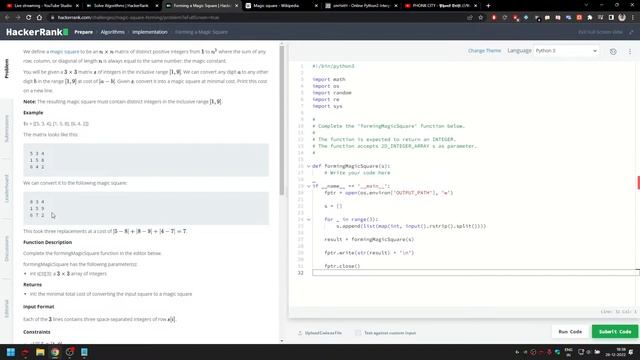Screen dimensions: 640x360
Task: Open the Prepare menu item
Action: (x=83, y=32)
